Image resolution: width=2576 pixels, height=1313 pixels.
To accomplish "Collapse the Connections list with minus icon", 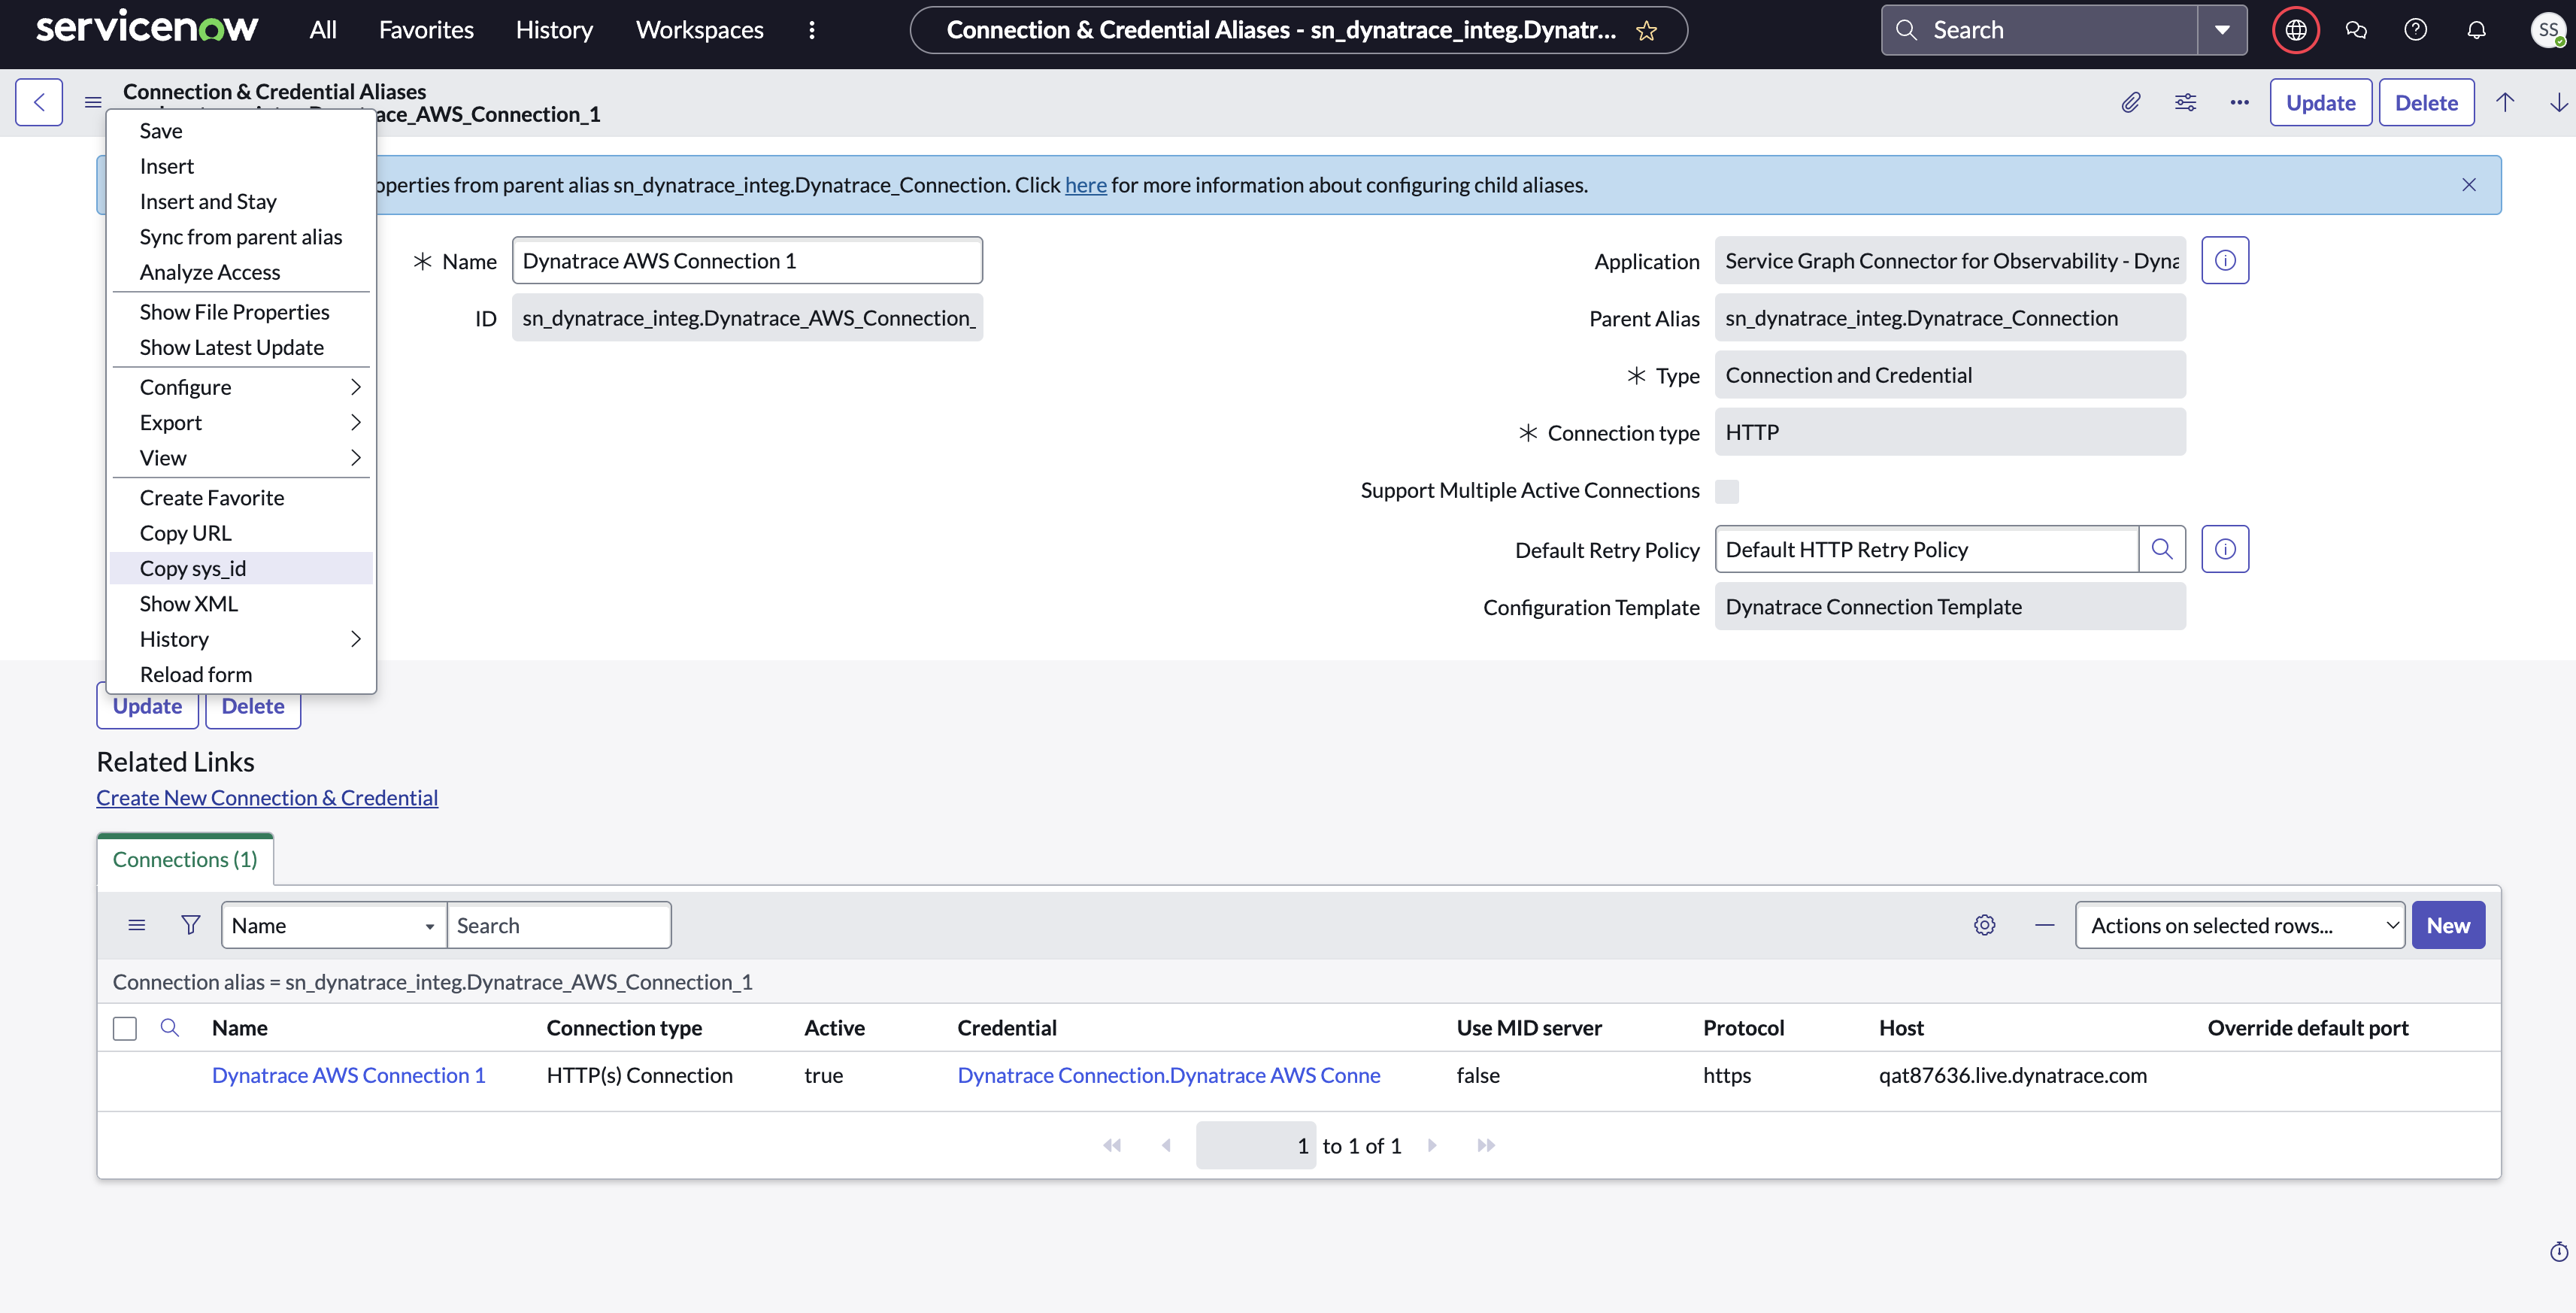I will 2044,925.
